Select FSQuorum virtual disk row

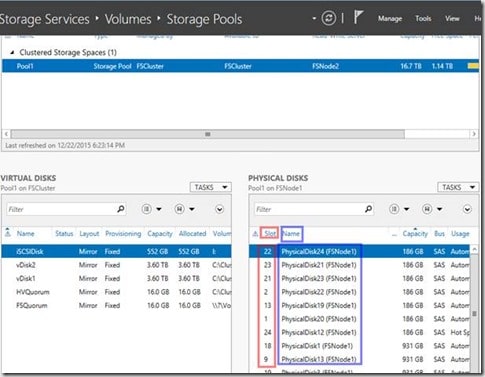tap(116, 305)
